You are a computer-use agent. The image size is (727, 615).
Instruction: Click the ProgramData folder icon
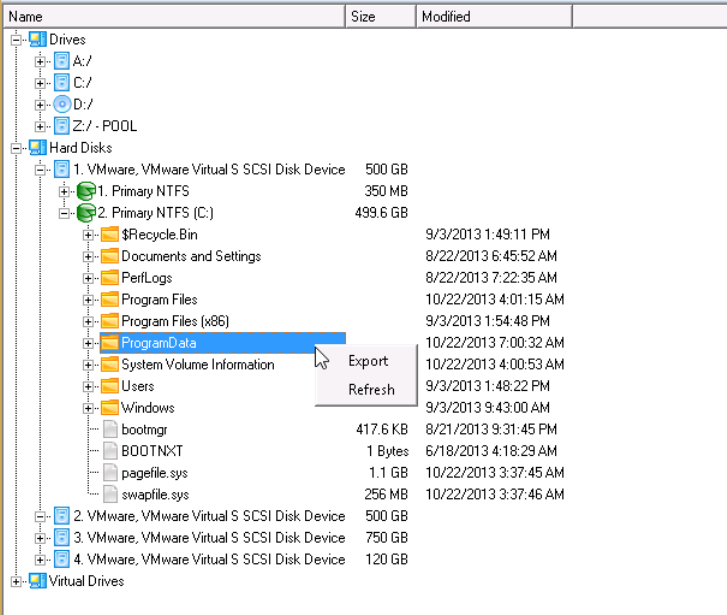point(109,343)
